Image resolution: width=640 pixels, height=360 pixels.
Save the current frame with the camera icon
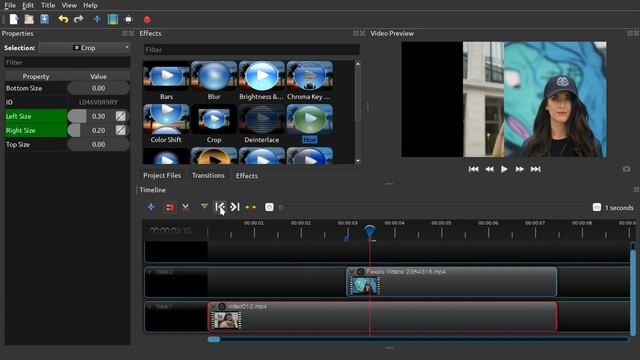tap(626, 169)
